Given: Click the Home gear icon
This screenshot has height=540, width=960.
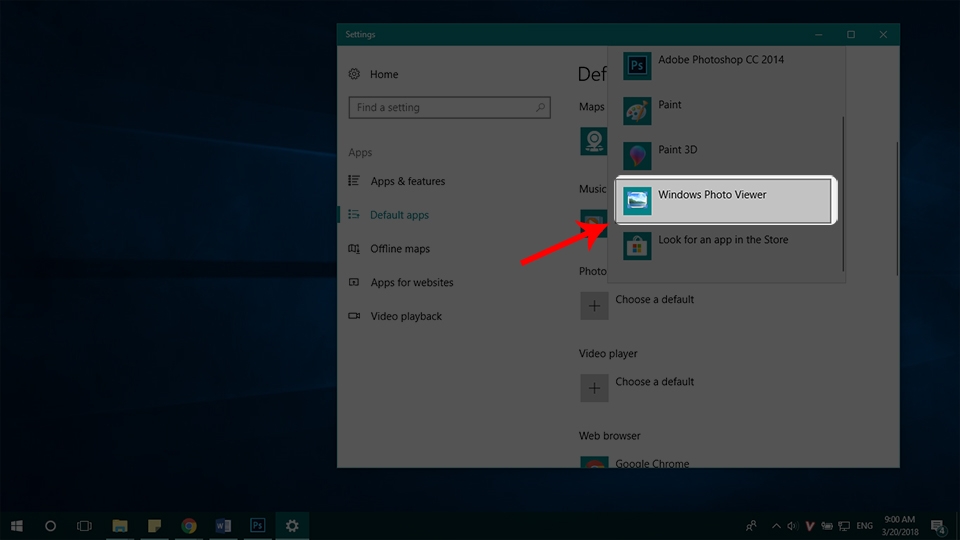Looking at the screenshot, I should (354, 74).
